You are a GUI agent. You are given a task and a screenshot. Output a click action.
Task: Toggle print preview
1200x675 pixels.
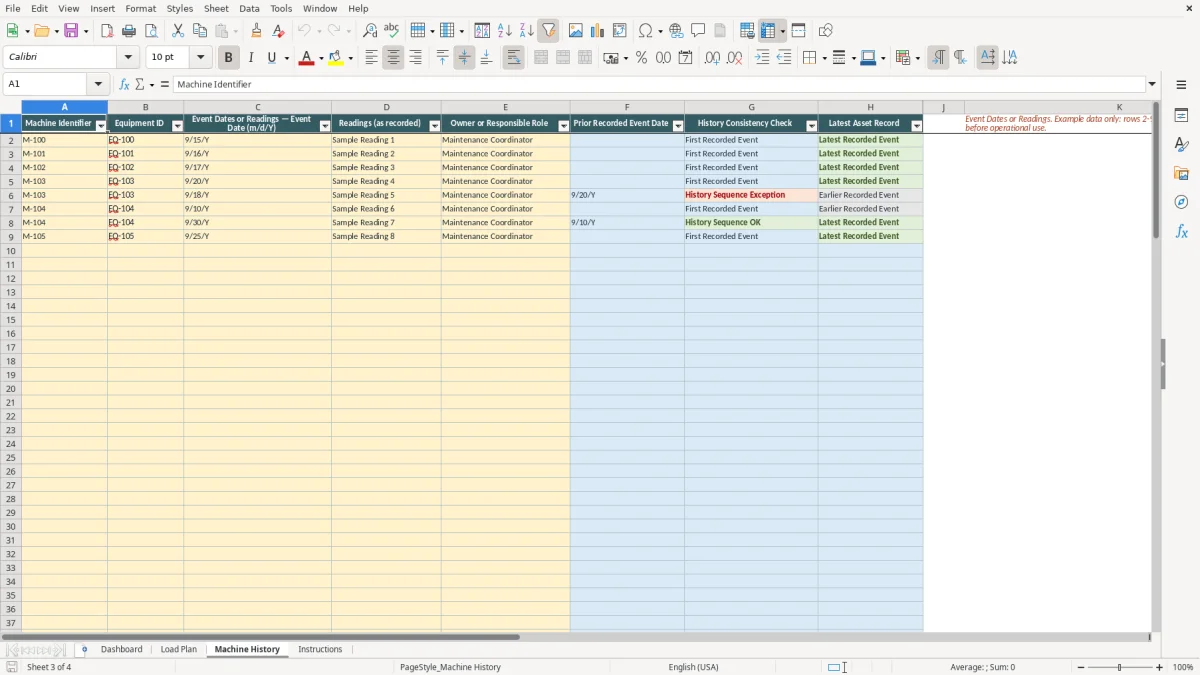[151, 31]
